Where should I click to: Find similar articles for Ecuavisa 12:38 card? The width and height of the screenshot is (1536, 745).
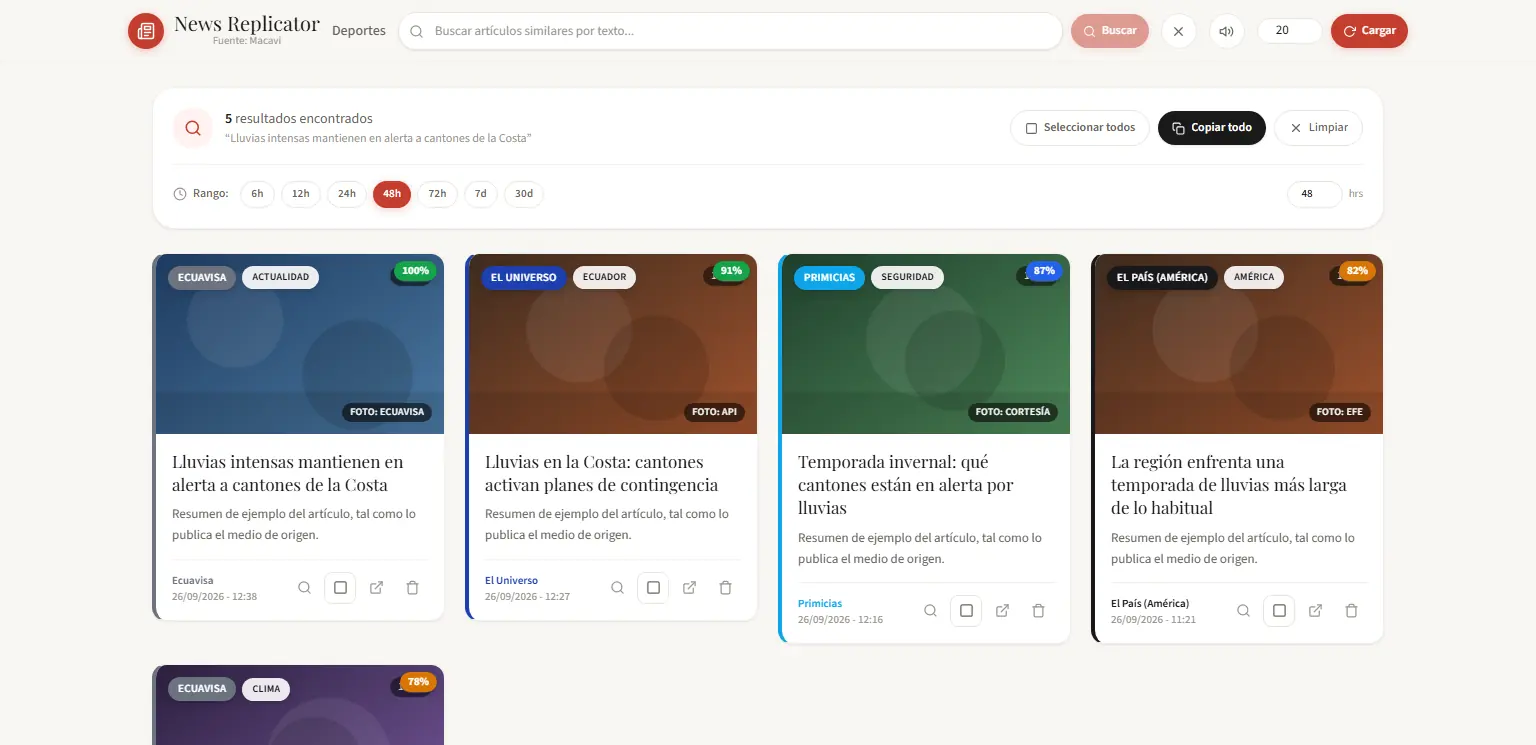point(304,588)
